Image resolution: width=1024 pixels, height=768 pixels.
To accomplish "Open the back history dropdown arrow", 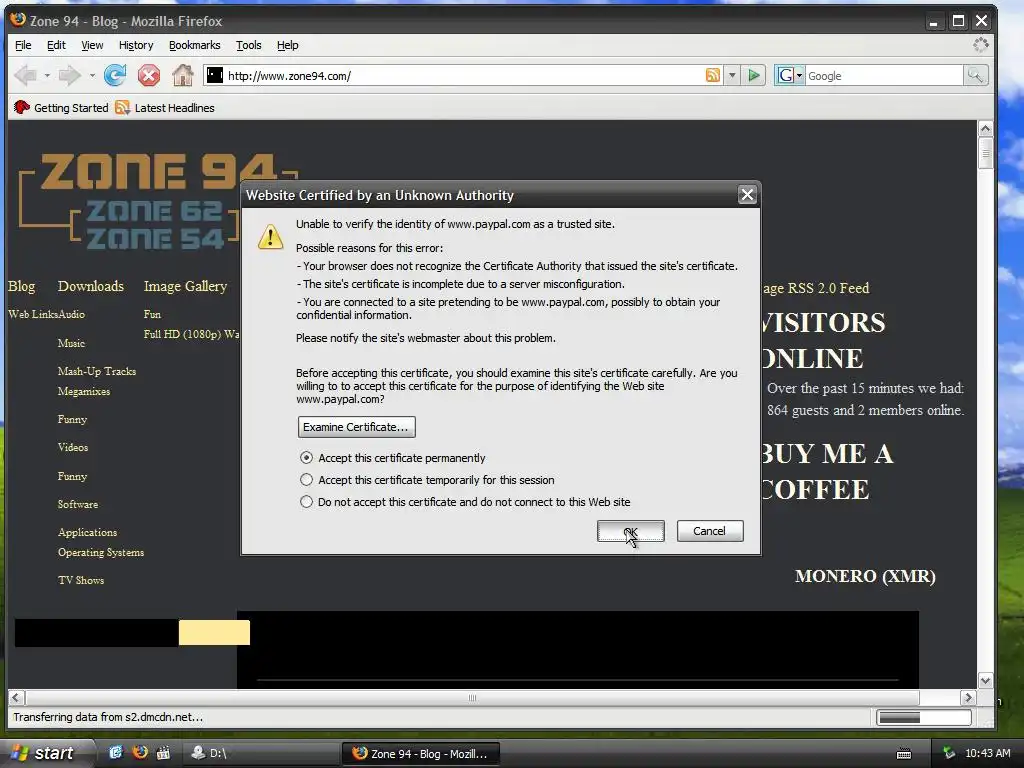I will click(x=47, y=76).
